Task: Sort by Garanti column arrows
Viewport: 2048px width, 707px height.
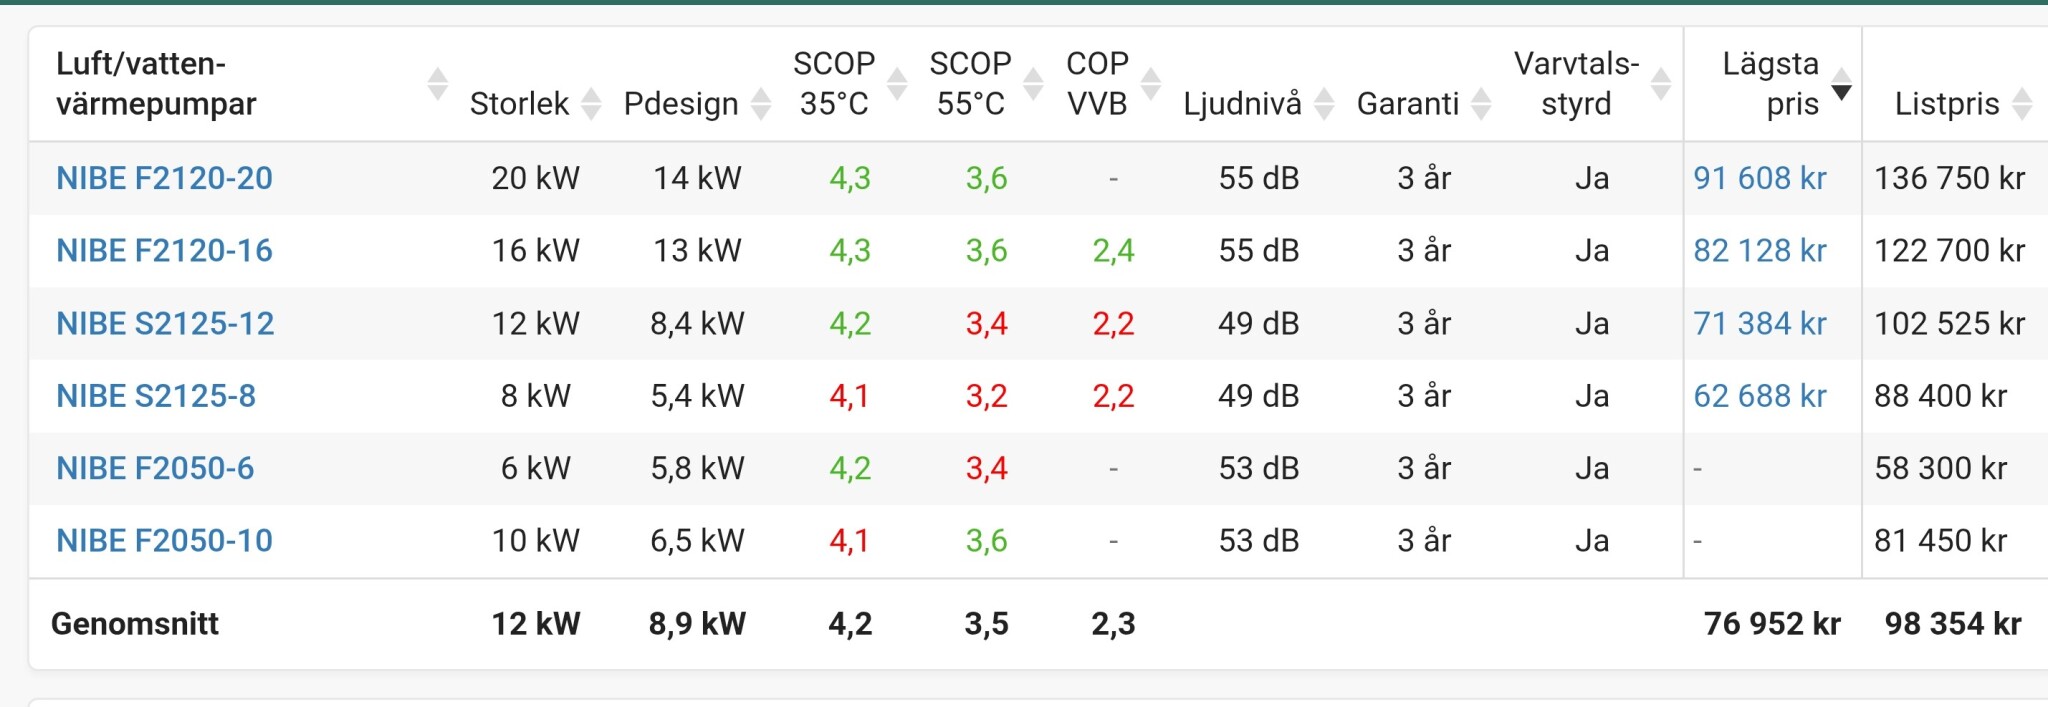Action: pos(1481,103)
